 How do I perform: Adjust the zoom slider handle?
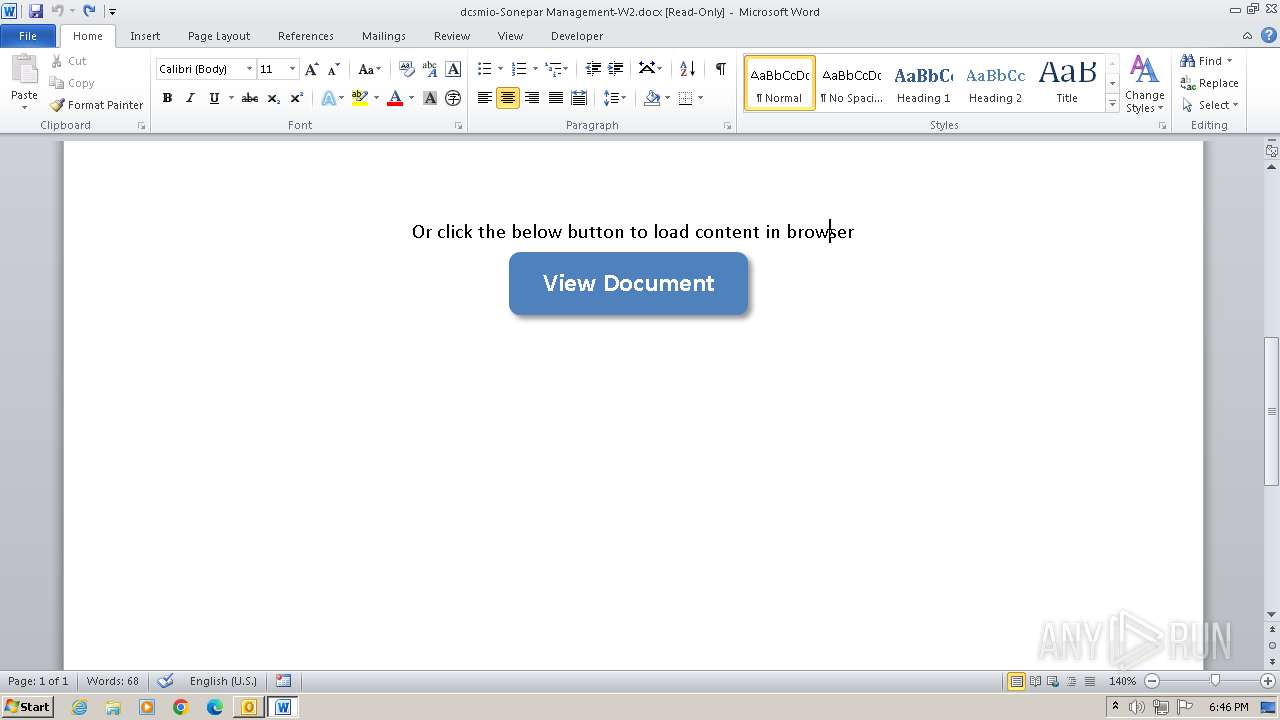pyautogui.click(x=1215, y=681)
